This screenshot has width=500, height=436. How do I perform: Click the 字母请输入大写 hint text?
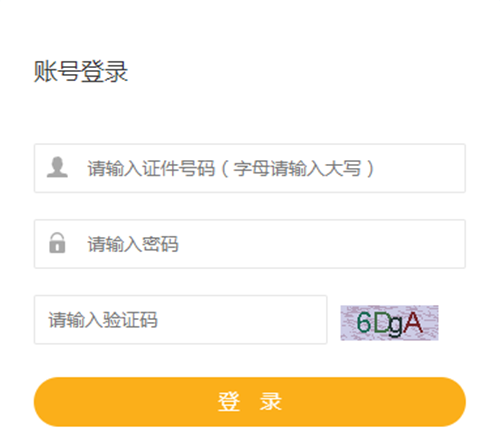[297, 169]
